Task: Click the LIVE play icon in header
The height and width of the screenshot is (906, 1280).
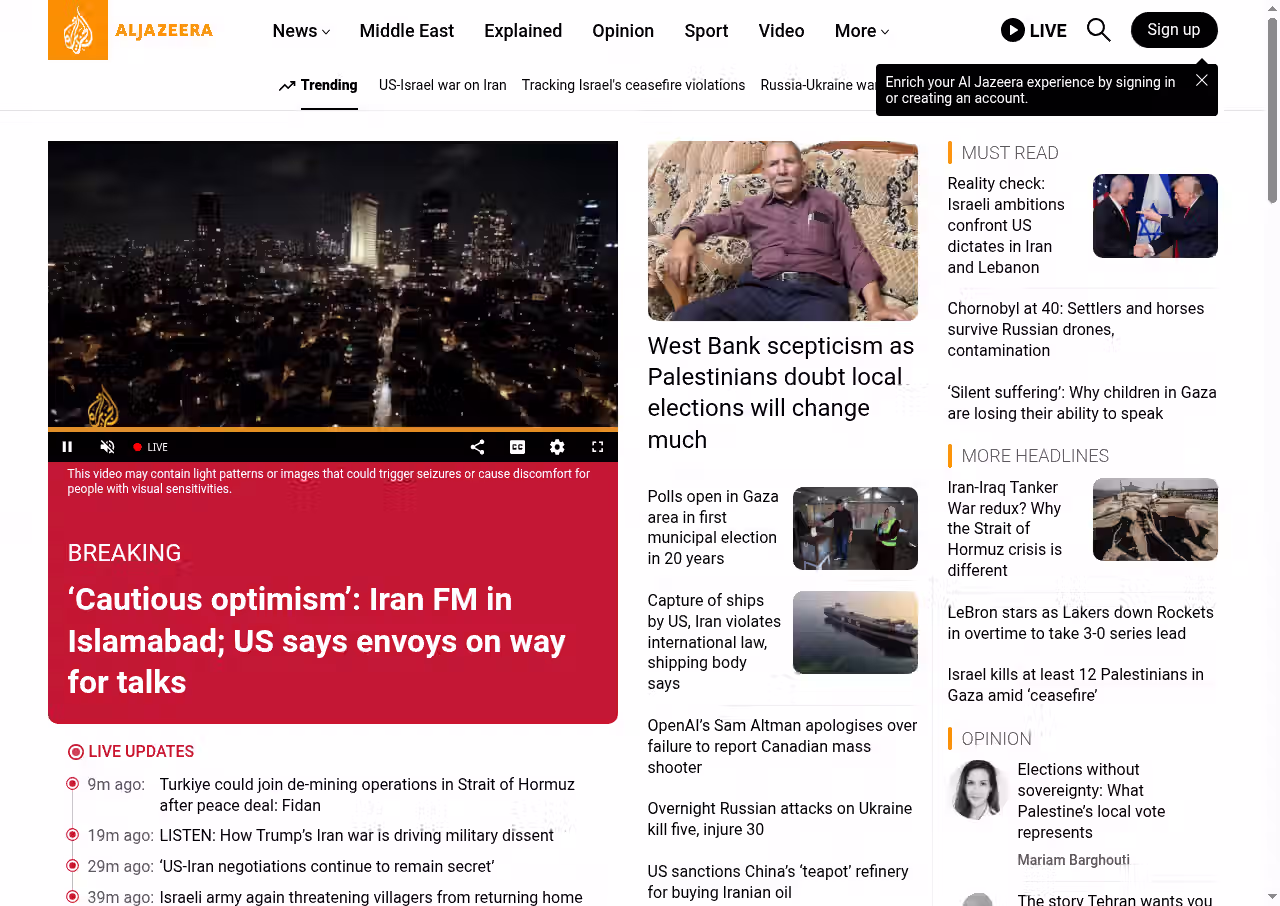Action: coord(1013,30)
